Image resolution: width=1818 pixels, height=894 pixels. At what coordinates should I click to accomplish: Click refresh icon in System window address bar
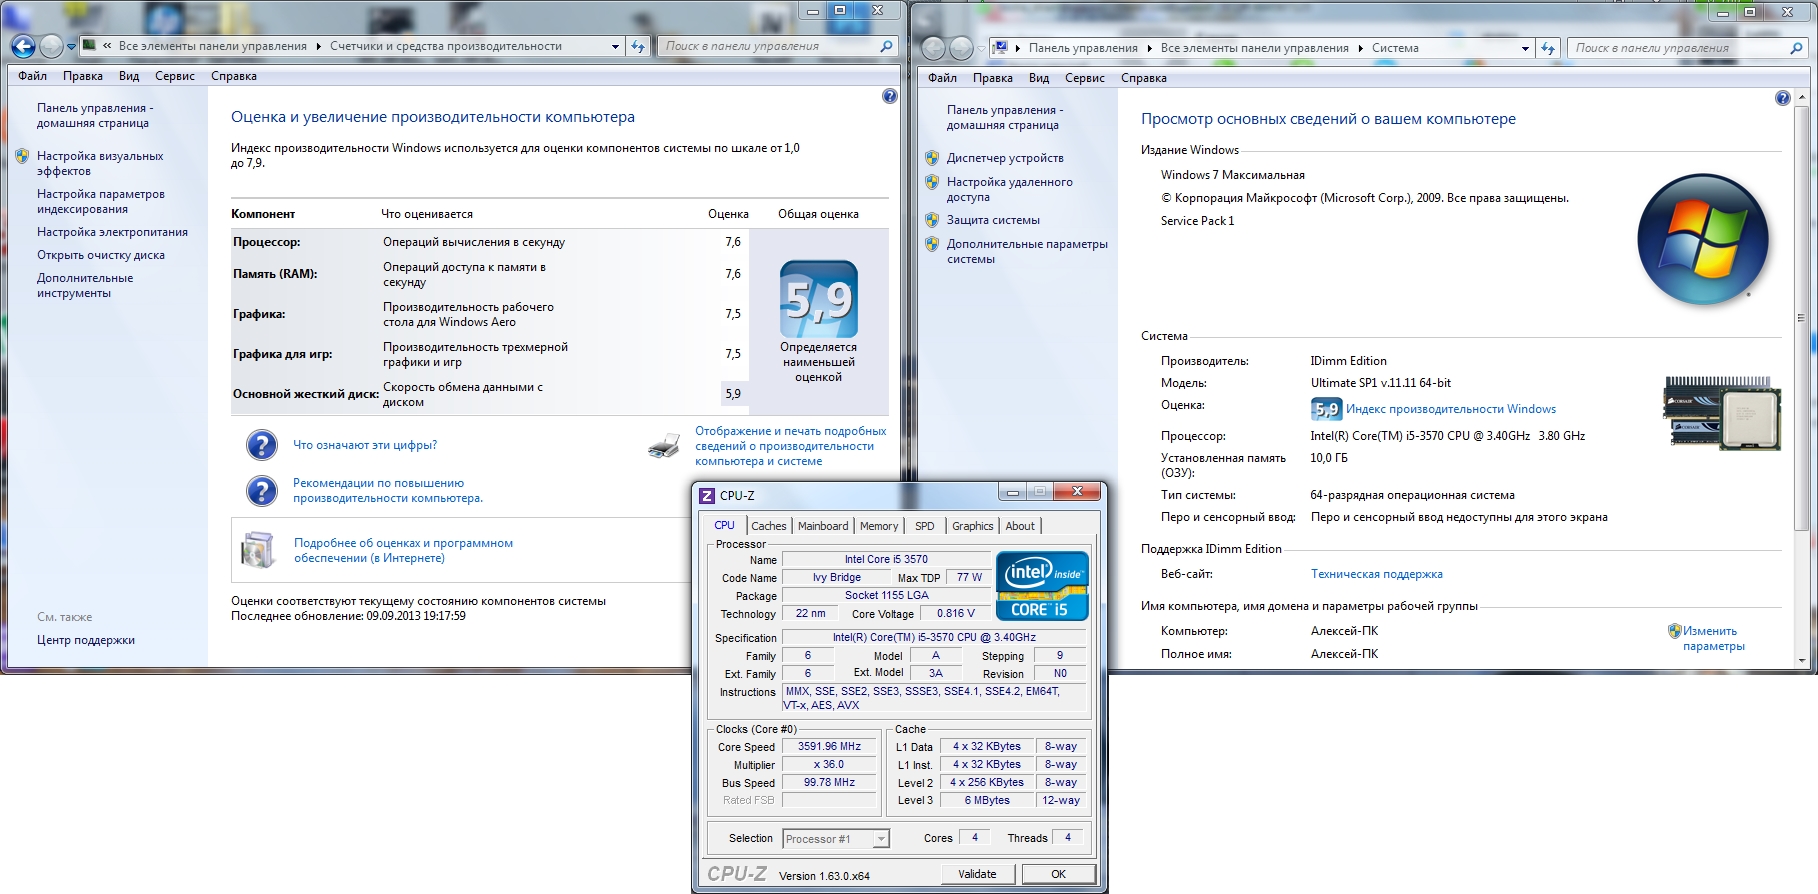1548,48
